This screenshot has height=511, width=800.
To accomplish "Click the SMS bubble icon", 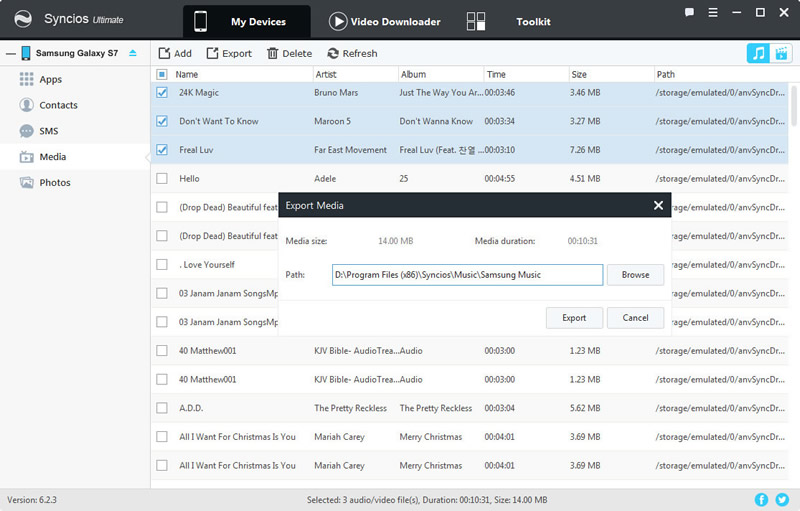I will point(27,131).
